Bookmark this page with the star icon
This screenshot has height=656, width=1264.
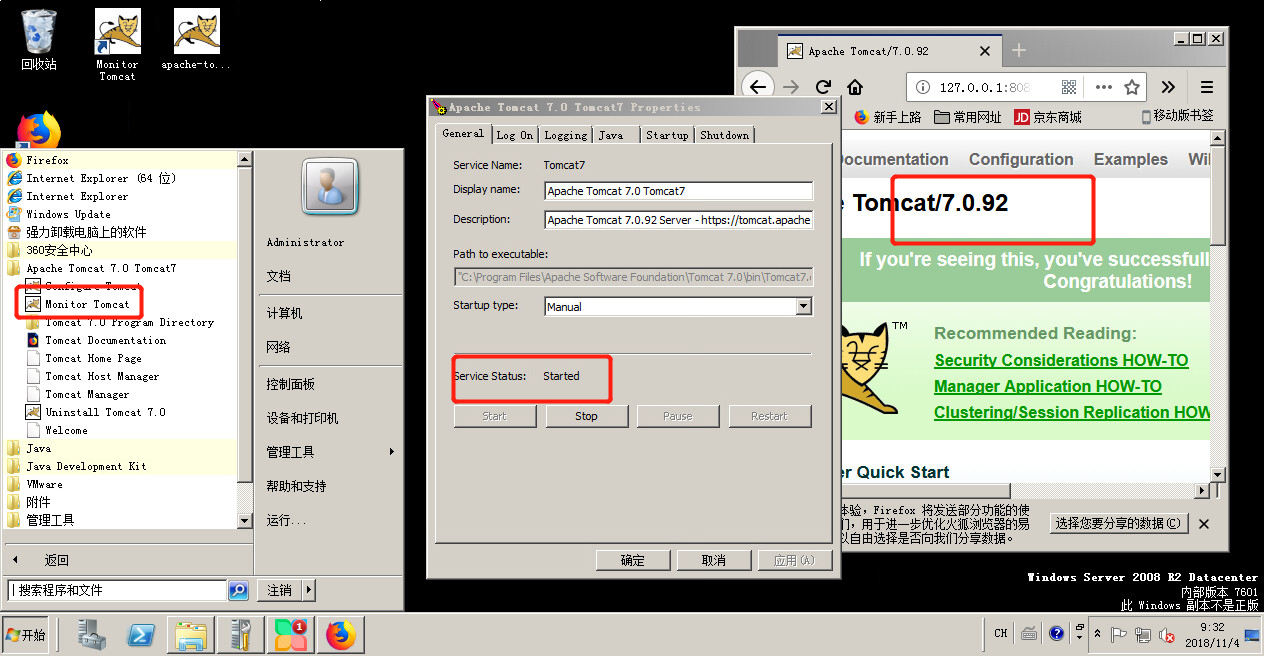click(x=1132, y=87)
